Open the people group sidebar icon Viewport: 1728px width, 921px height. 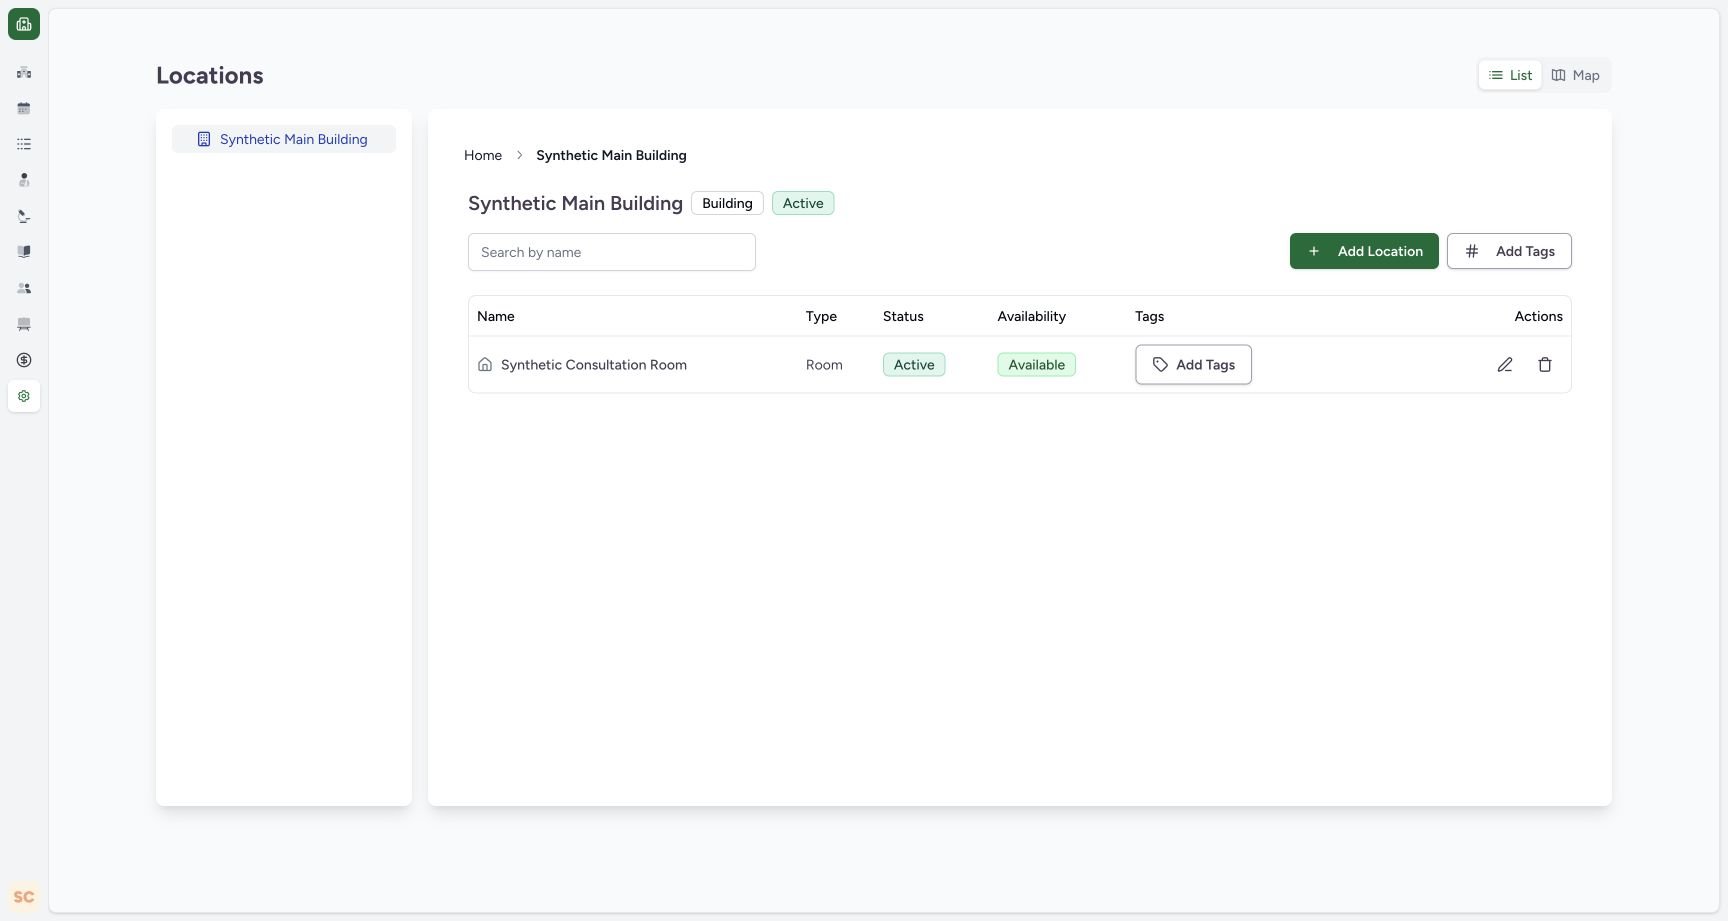tap(24, 288)
